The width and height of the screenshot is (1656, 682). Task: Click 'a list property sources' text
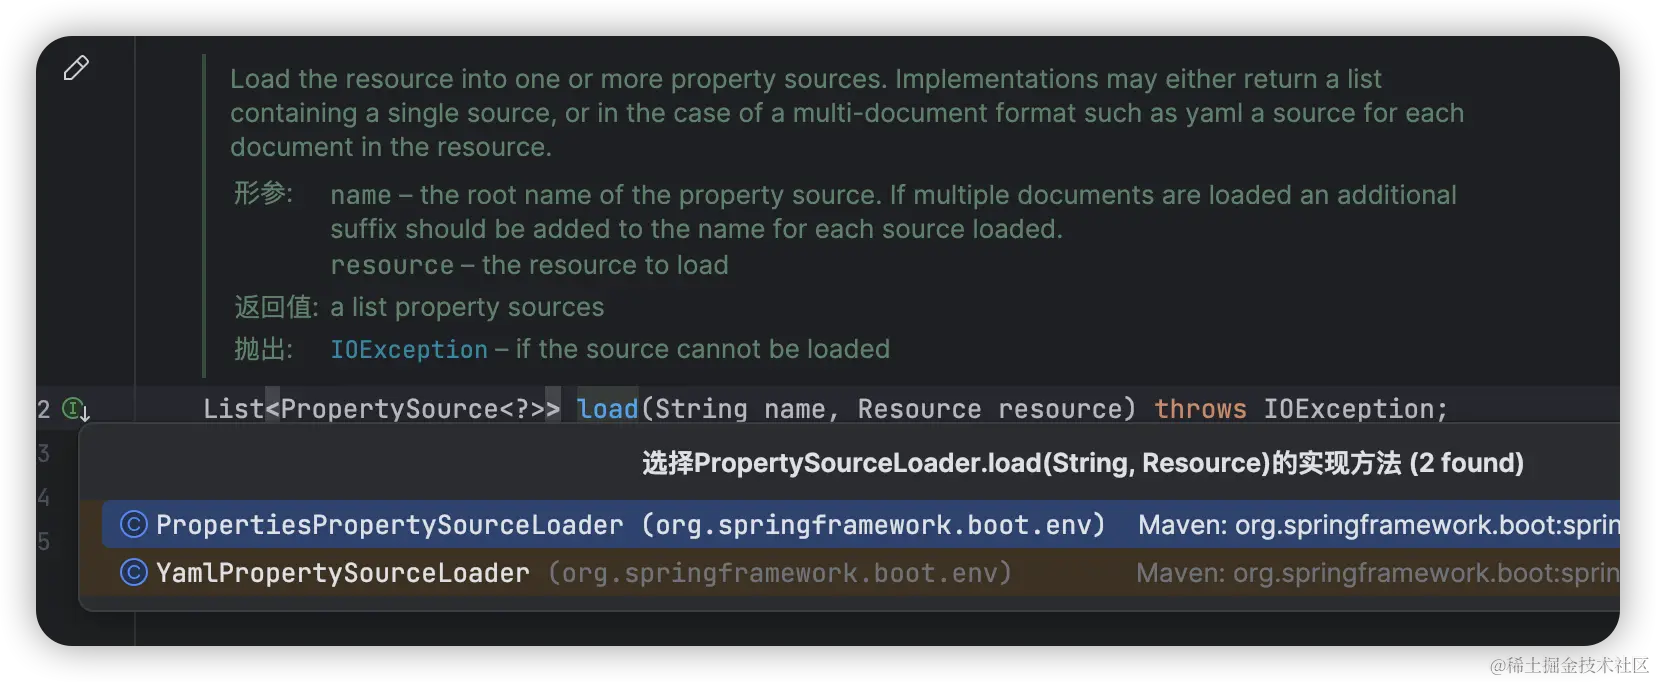[467, 307]
